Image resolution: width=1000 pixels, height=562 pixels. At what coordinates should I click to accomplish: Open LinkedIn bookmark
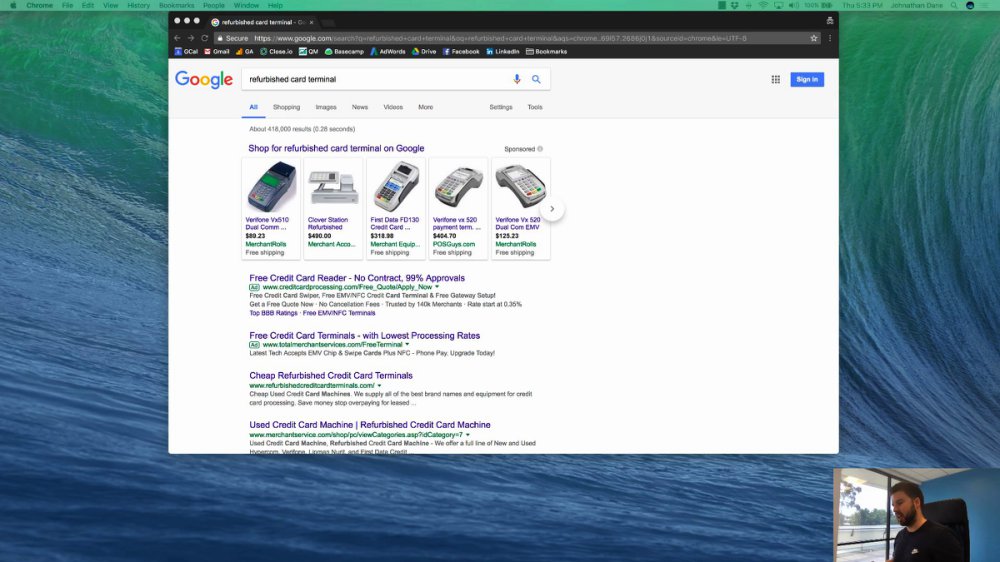pos(503,52)
